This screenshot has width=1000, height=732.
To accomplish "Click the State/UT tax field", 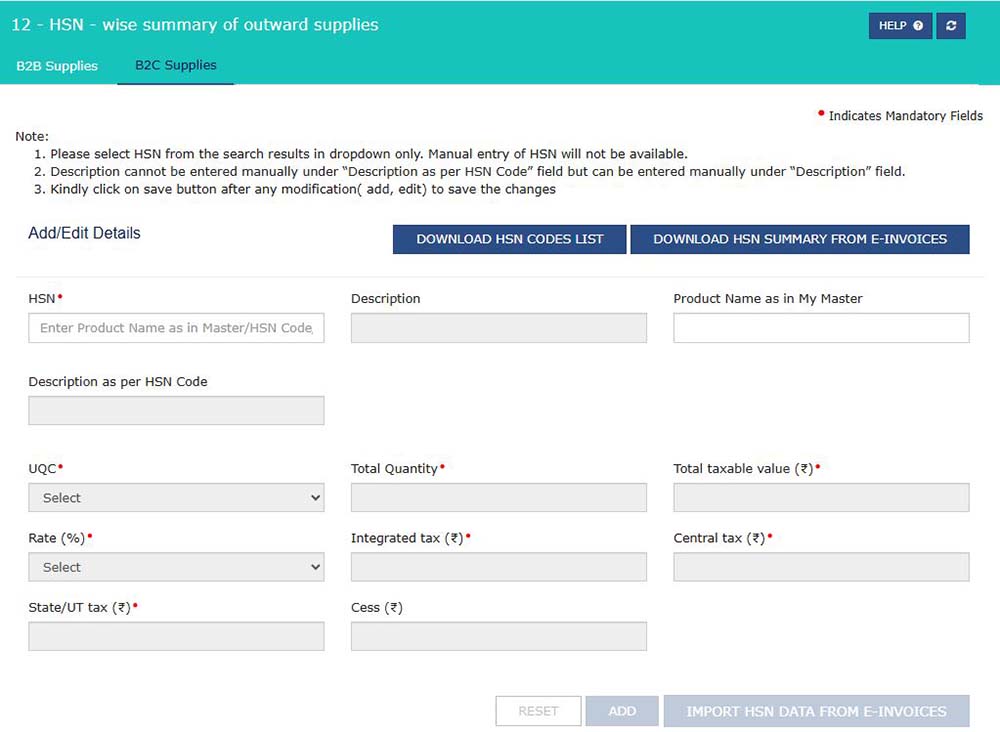I will (176, 637).
